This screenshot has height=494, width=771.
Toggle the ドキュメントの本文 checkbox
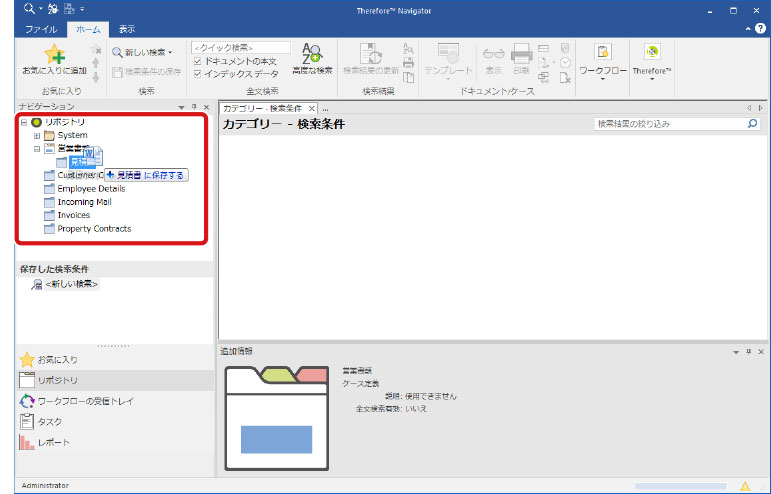click(197, 61)
